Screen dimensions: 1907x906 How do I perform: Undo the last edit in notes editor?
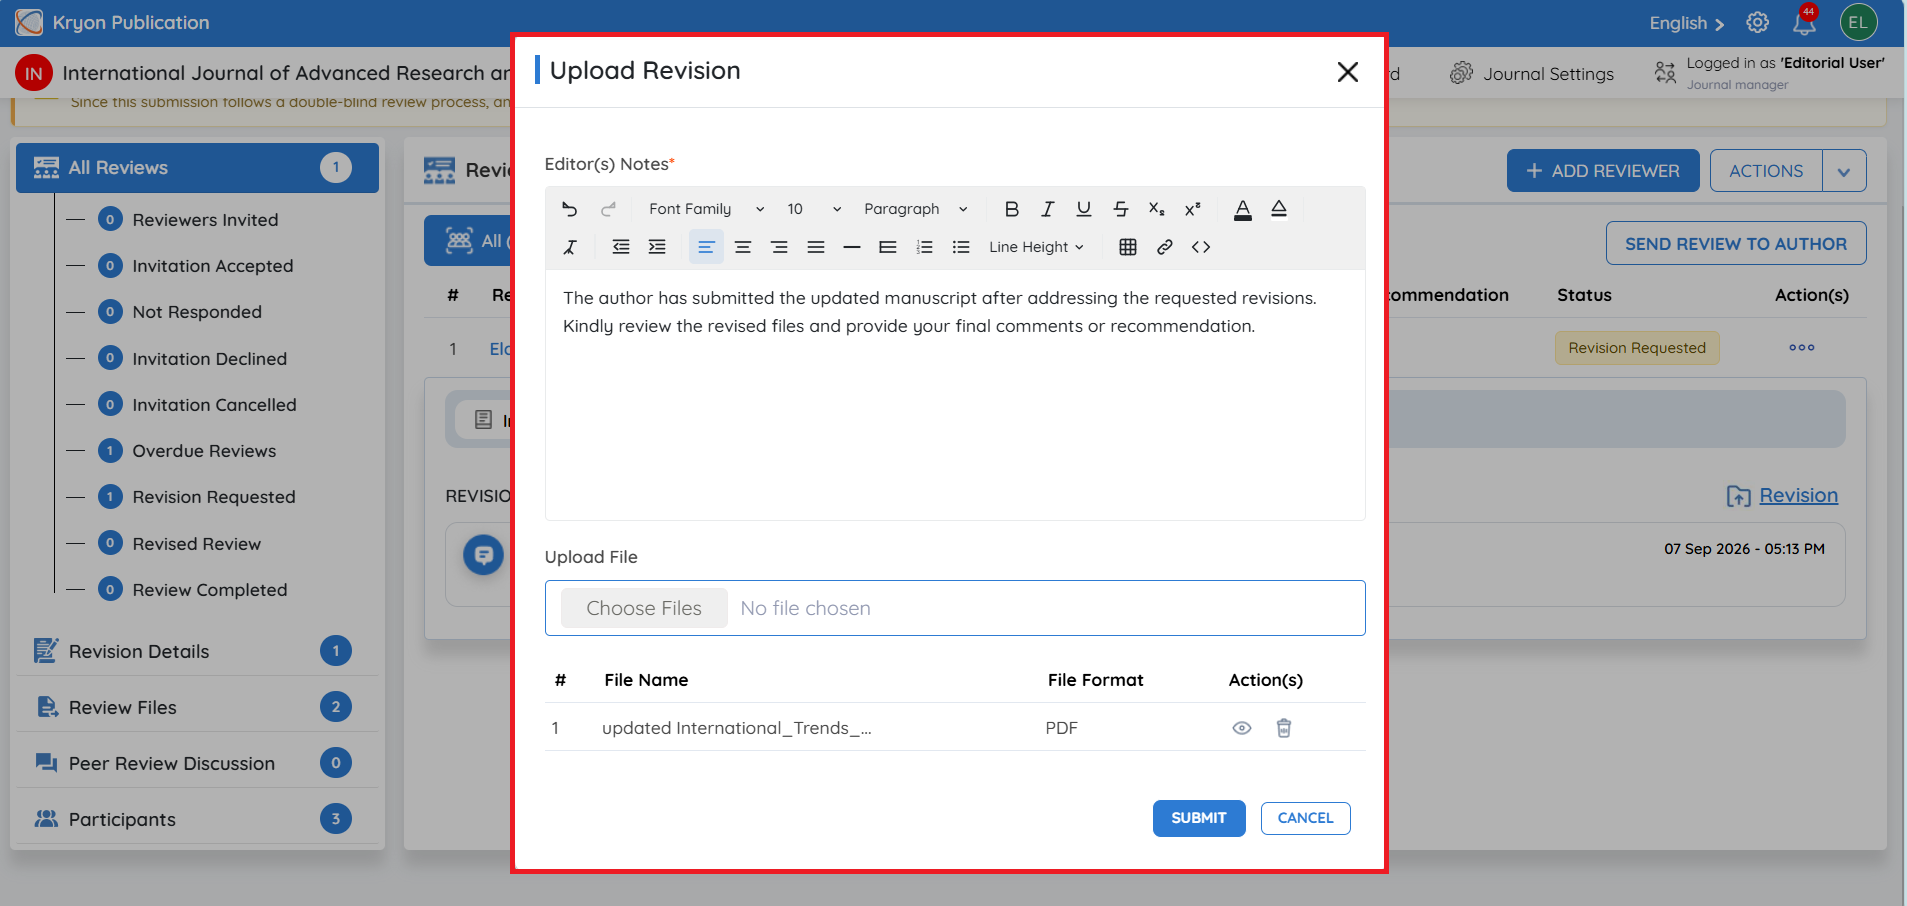tap(570, 209)
